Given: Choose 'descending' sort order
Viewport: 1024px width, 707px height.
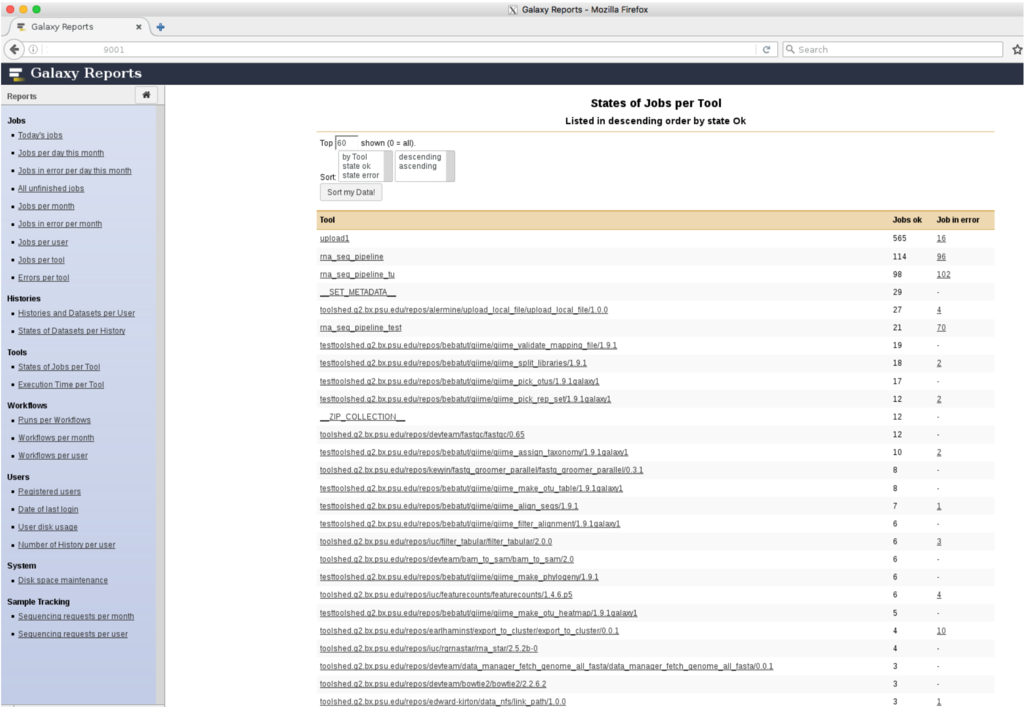Looking at the screenshot, I should [x=420, y=157].
